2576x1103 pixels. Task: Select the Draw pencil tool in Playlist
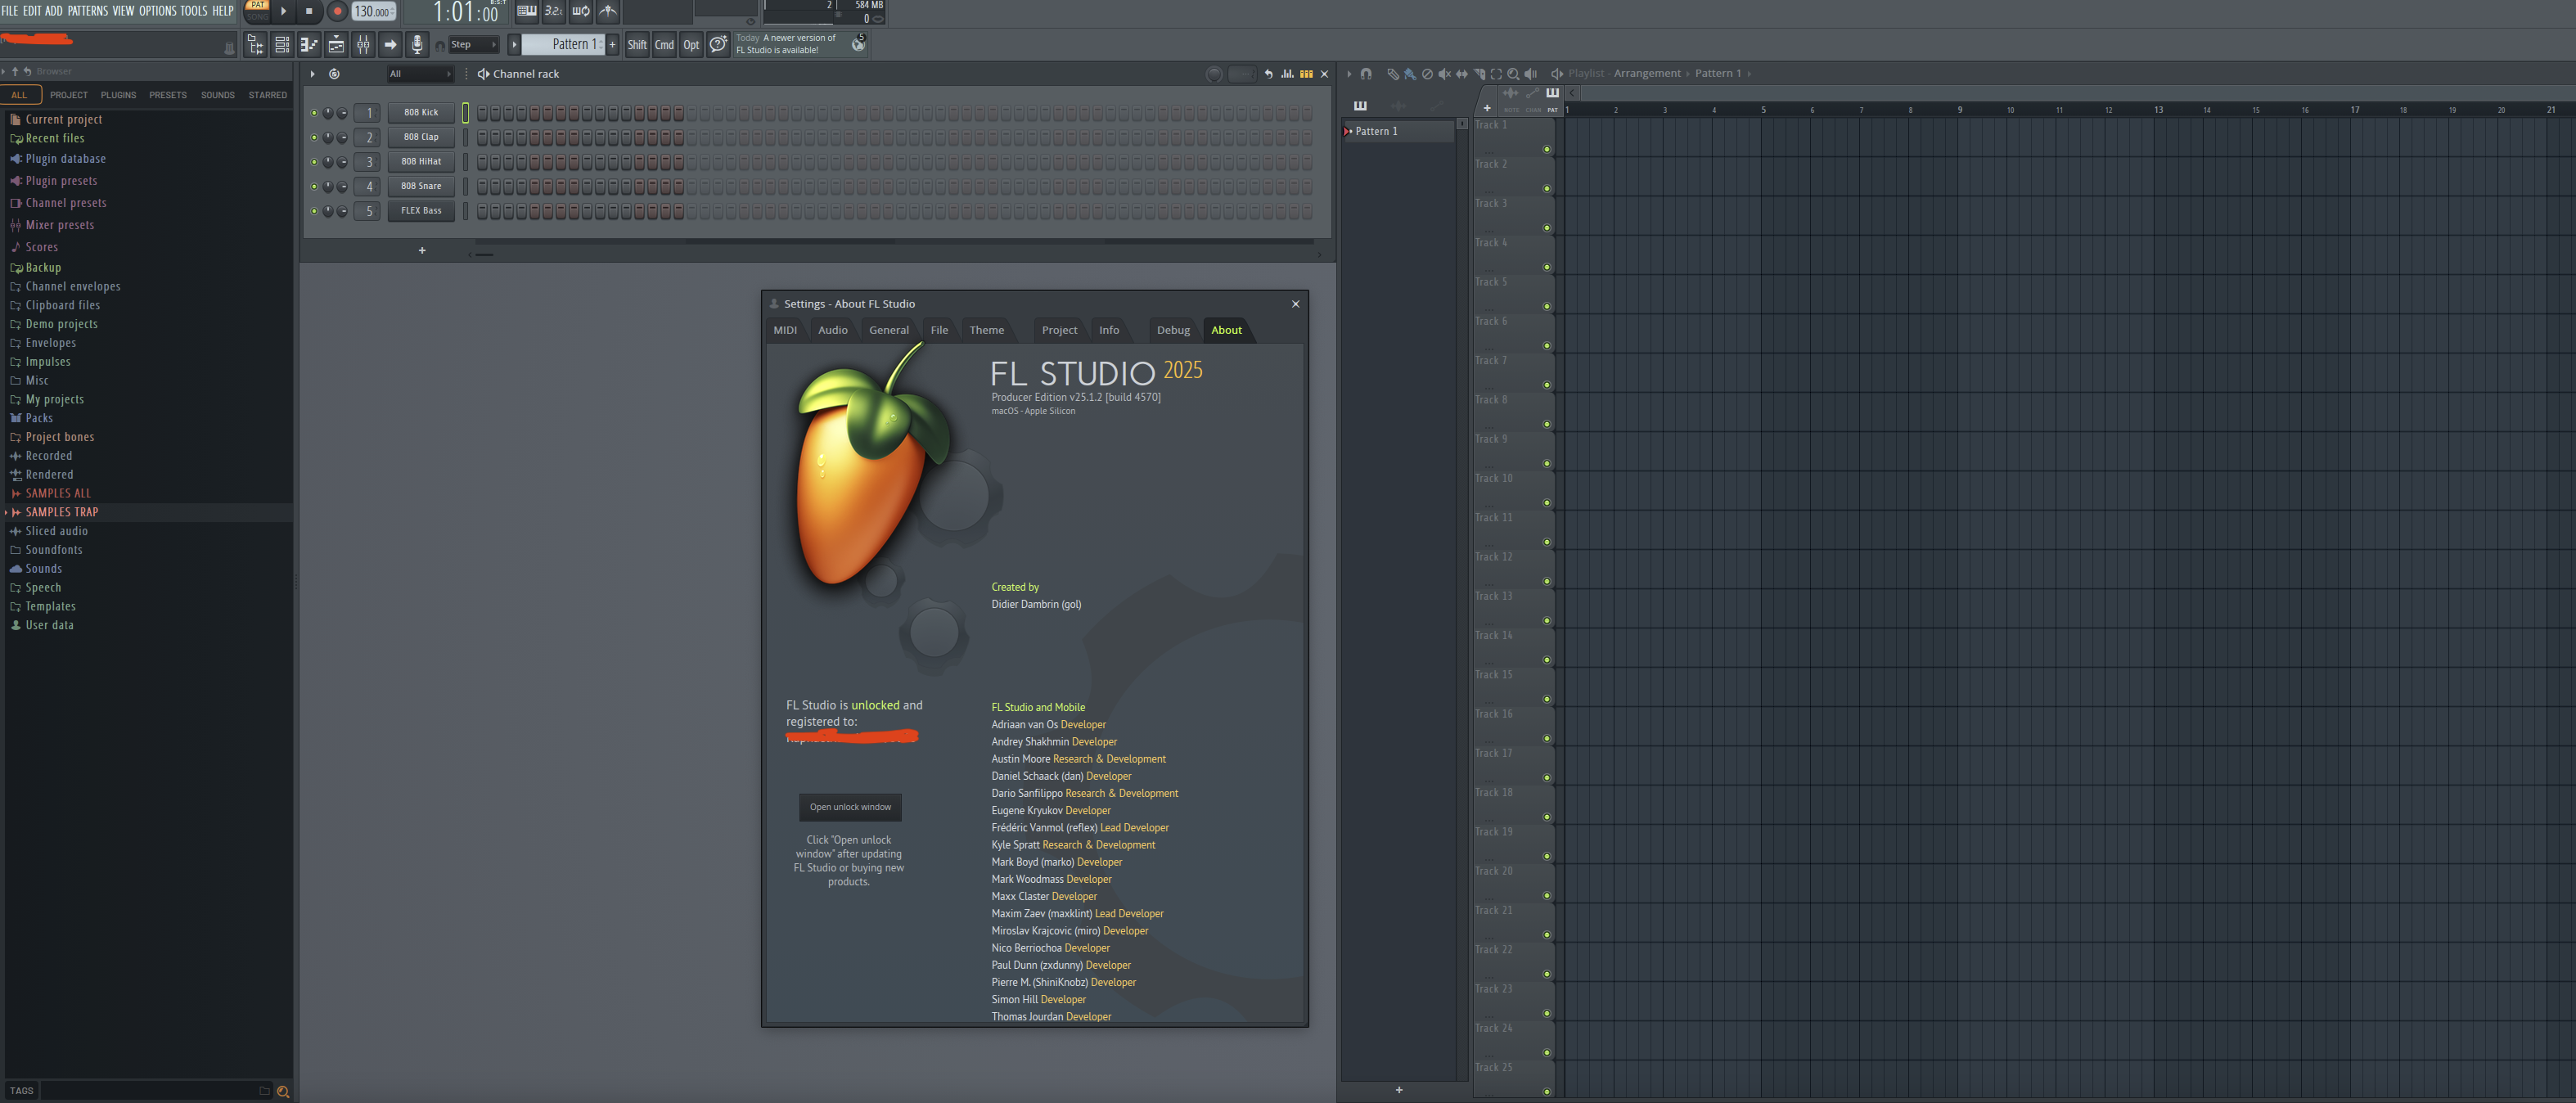point(1392,74)
